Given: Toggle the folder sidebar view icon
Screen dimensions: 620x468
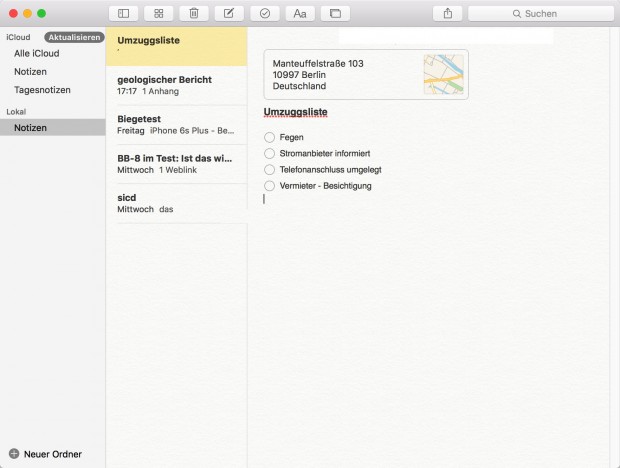Looking at the screenshot, I should tap(123, 13).
